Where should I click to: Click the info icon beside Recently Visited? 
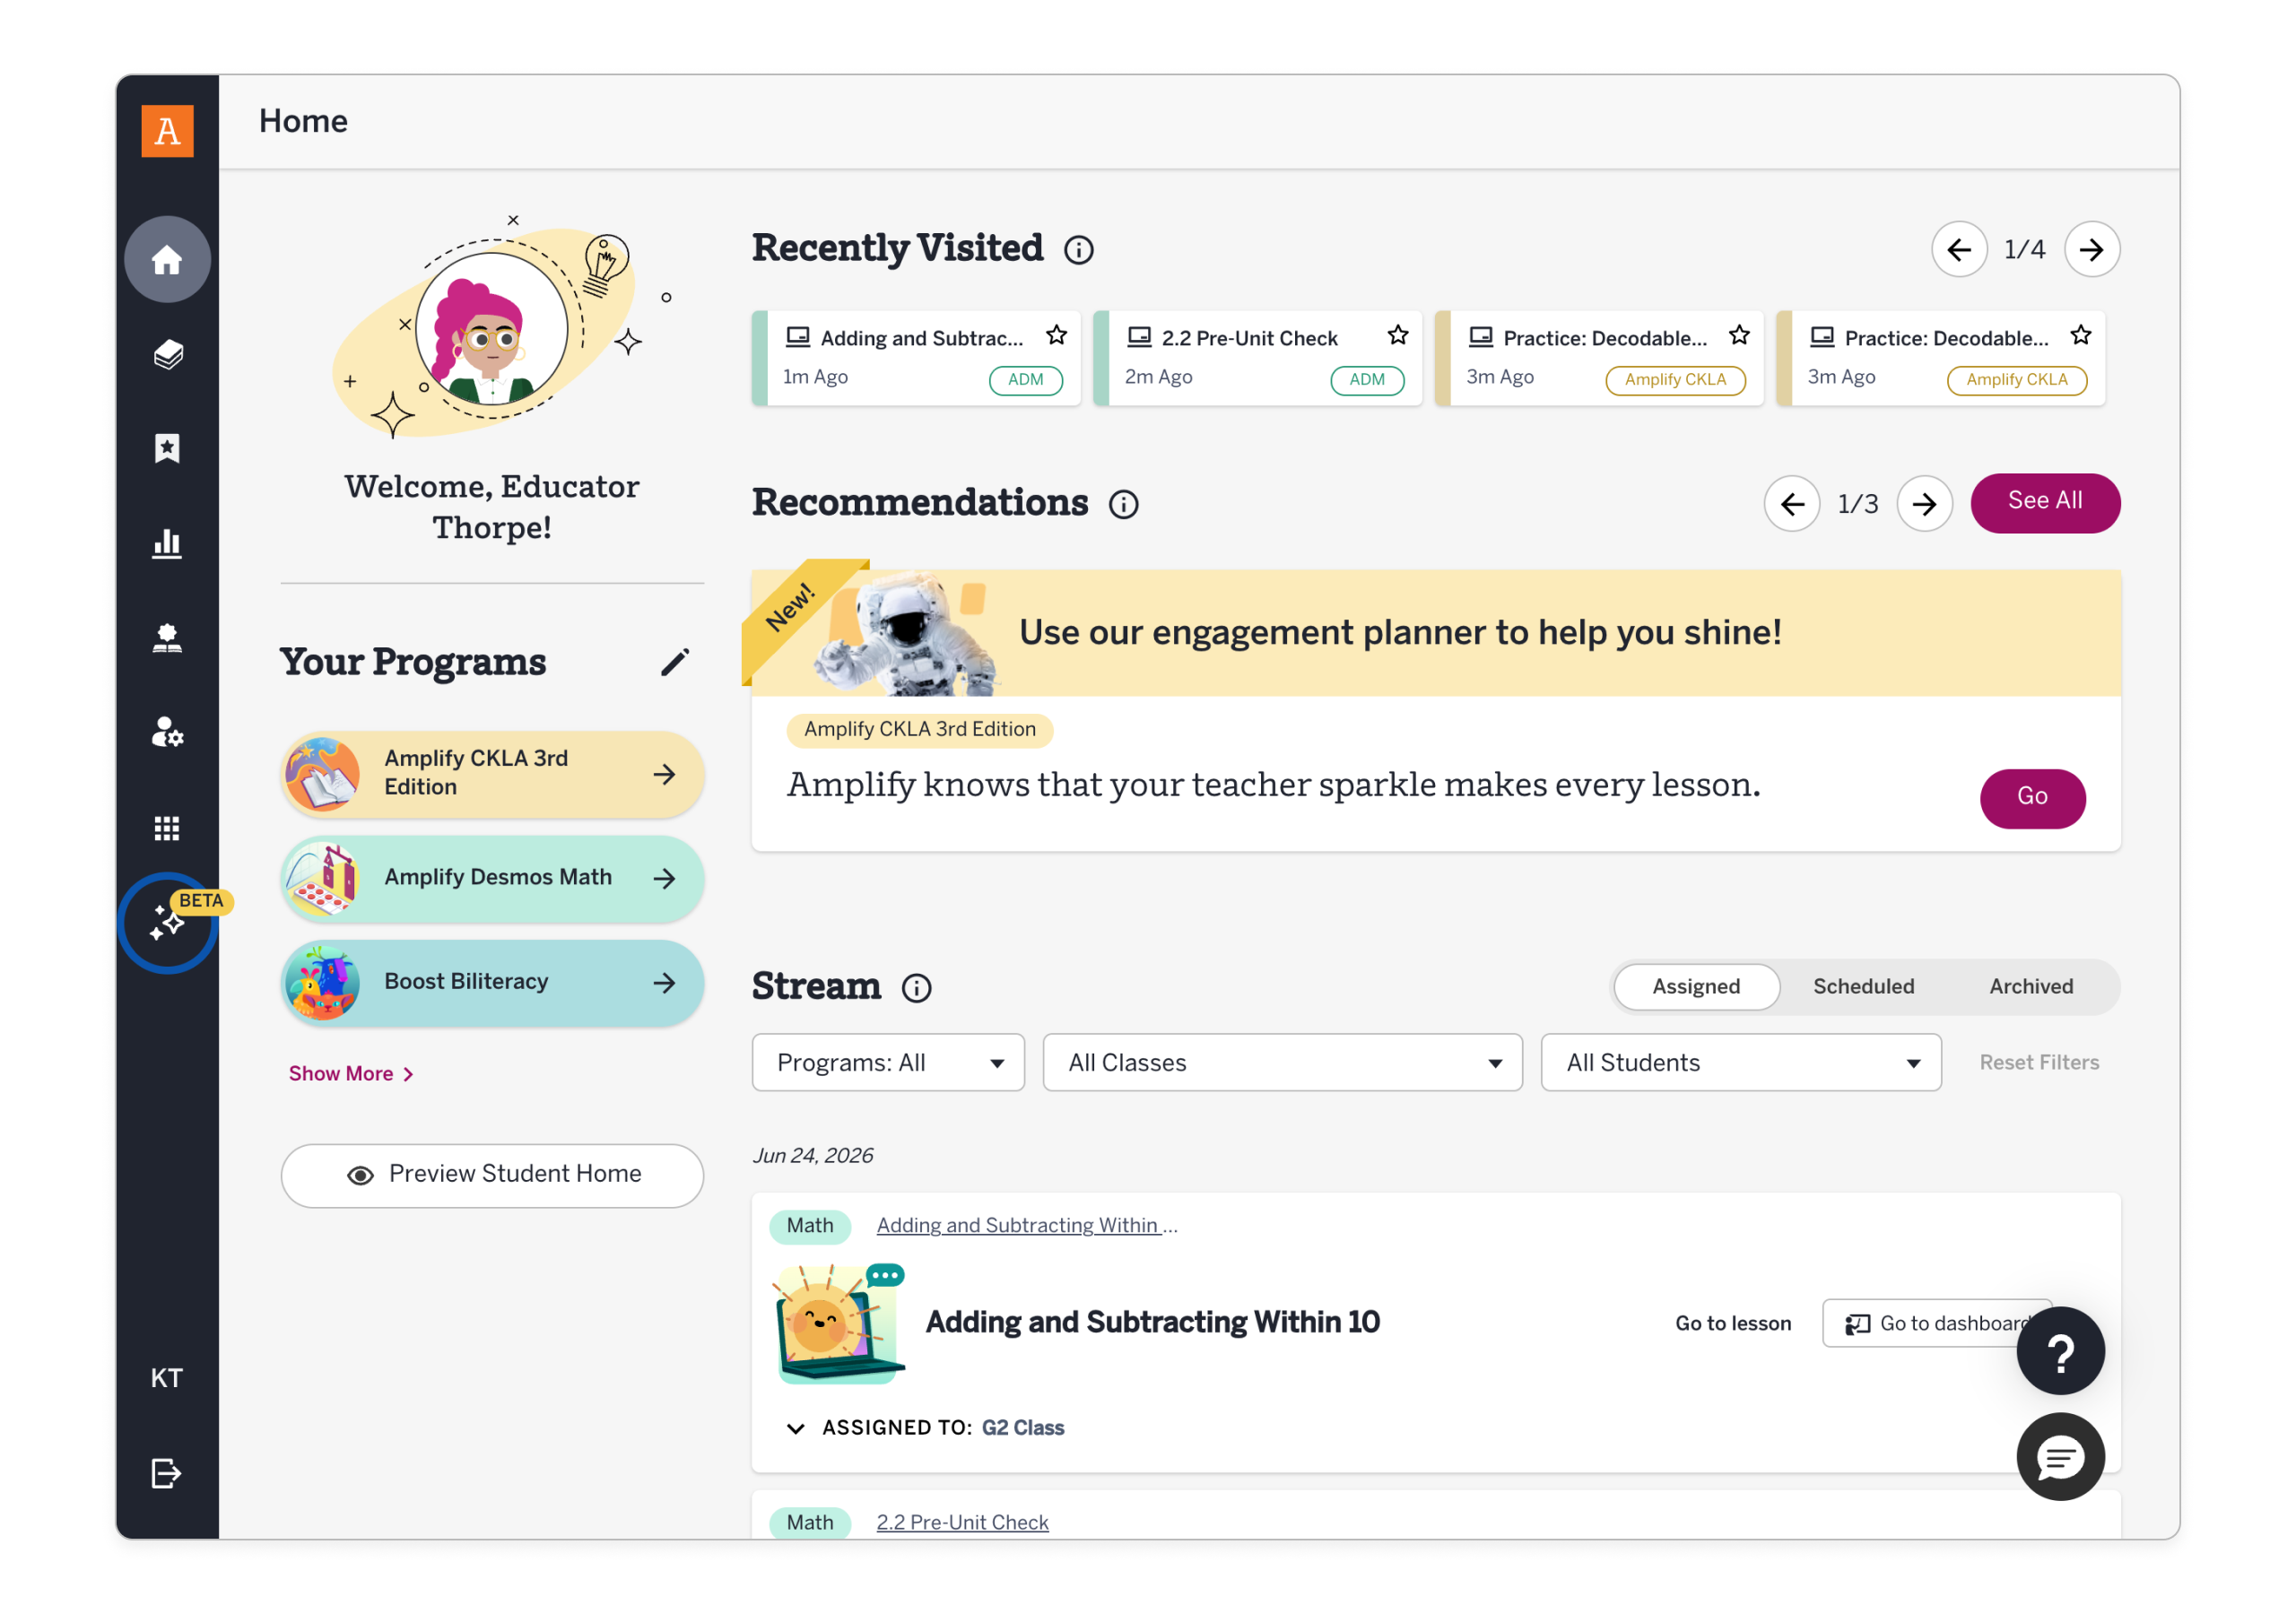tap(1078, 250)
